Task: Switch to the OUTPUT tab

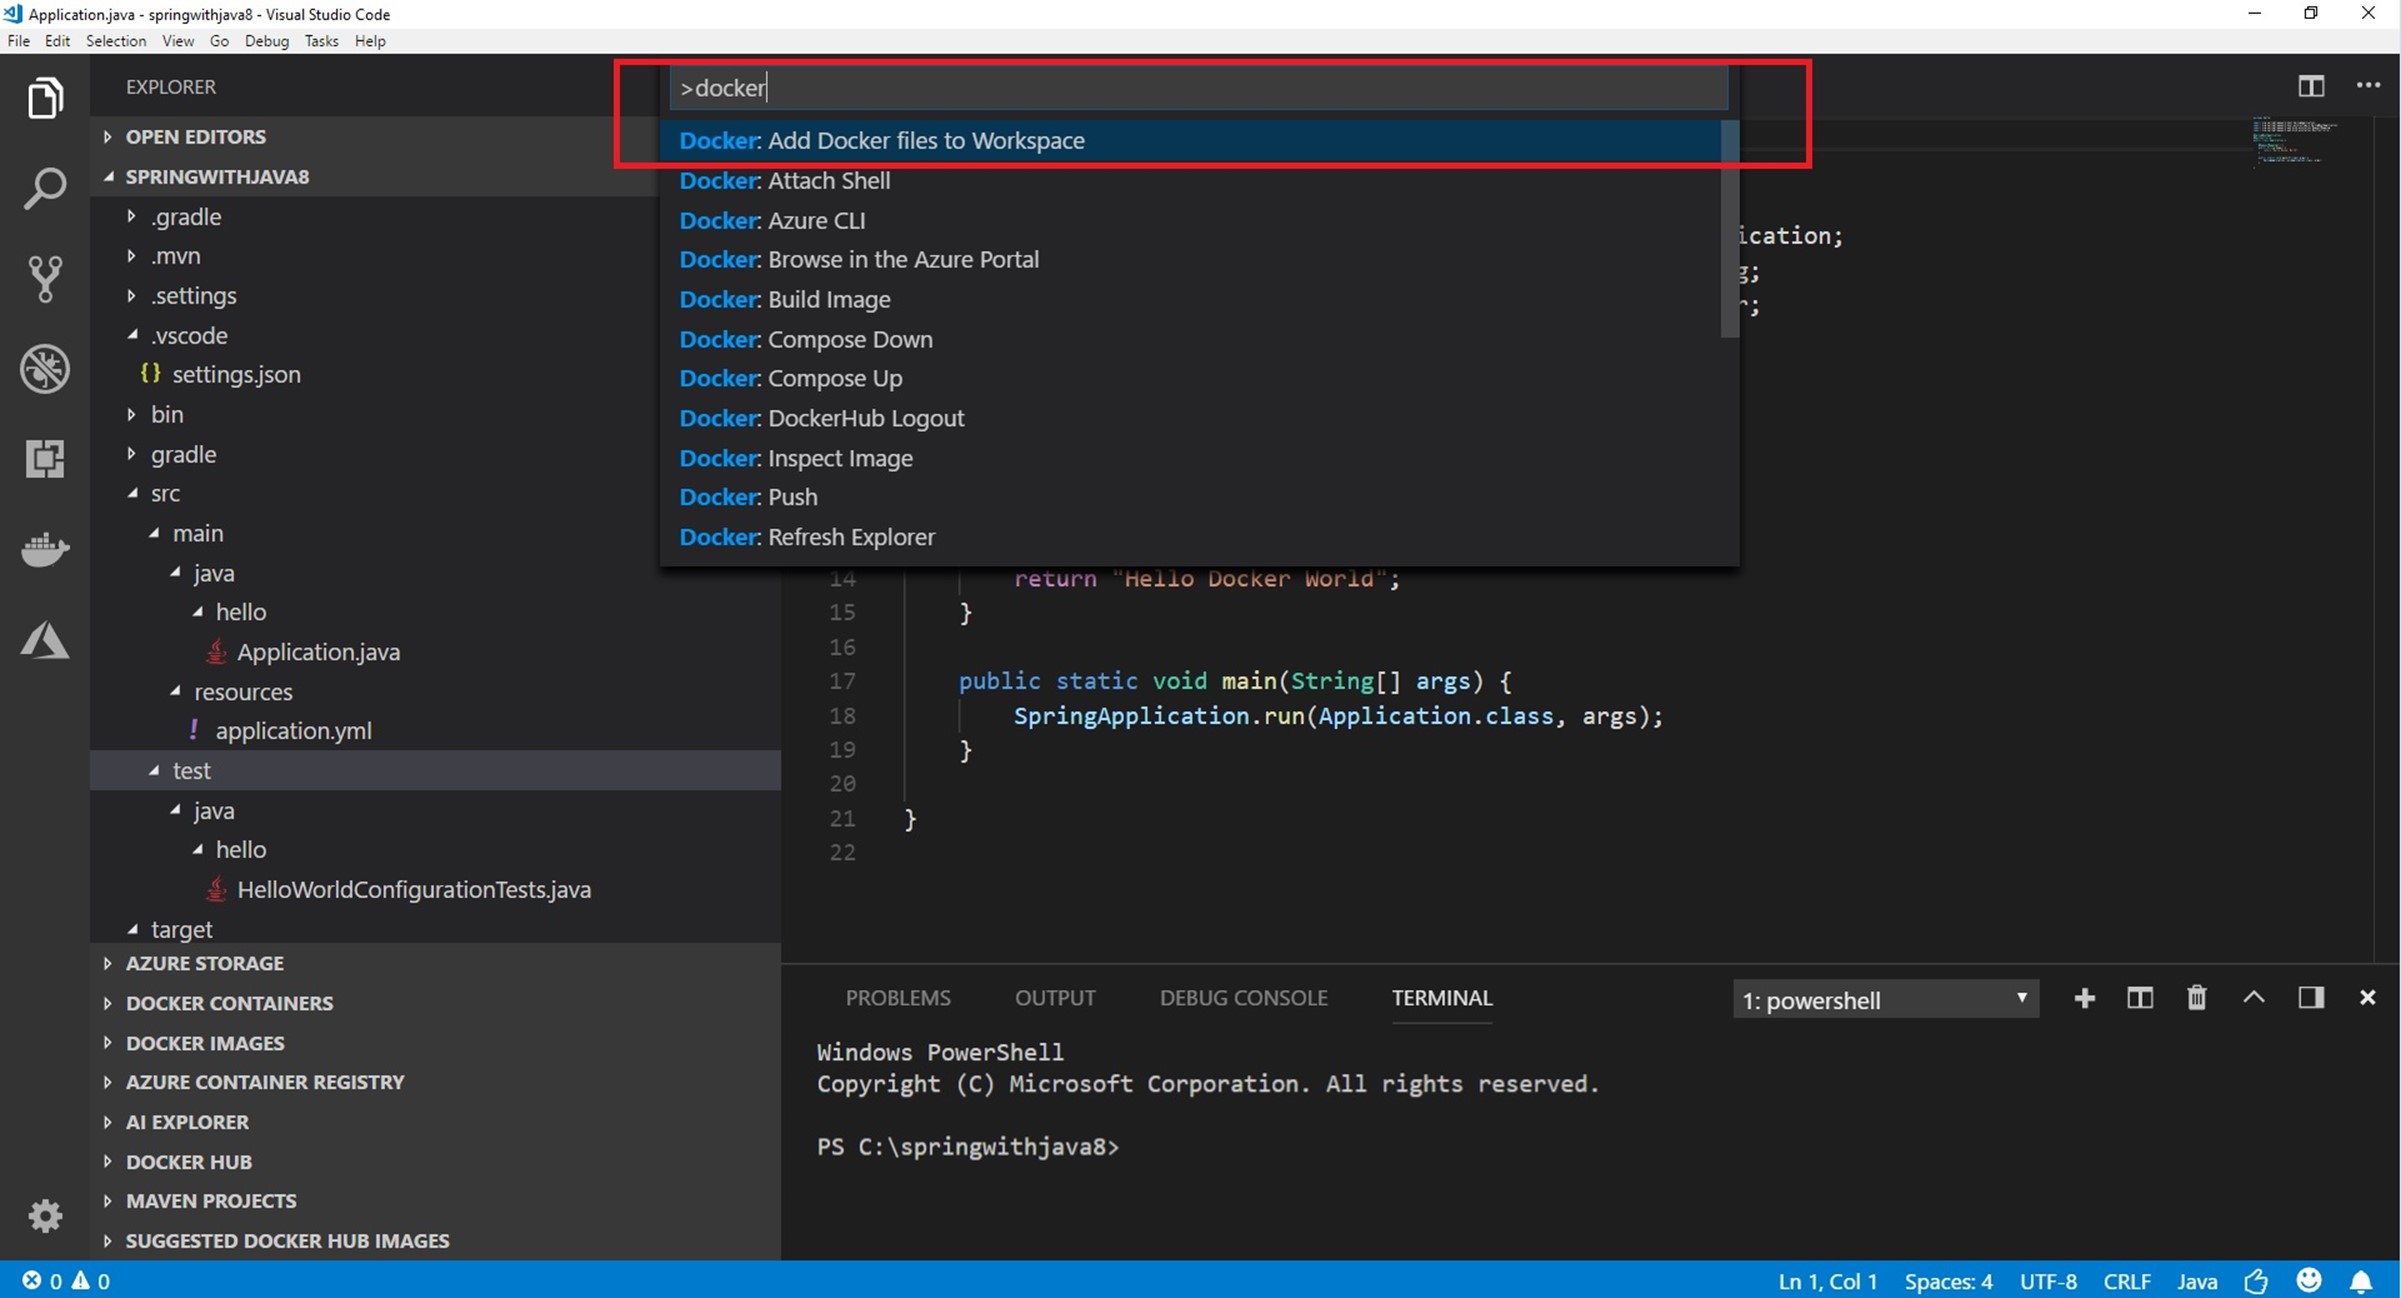Action: [x=1055, y=998]
